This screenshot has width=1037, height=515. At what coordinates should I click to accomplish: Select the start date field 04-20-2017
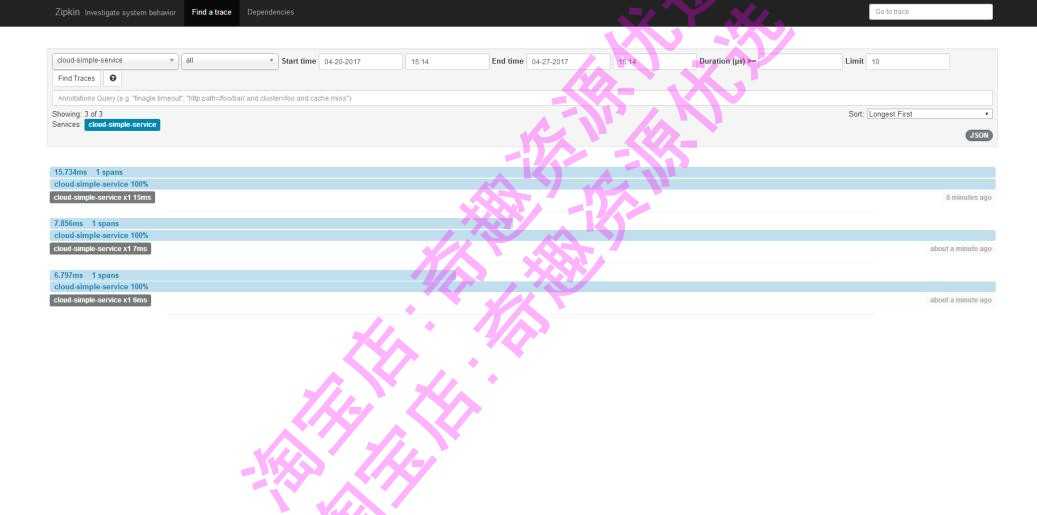(360, 61)
